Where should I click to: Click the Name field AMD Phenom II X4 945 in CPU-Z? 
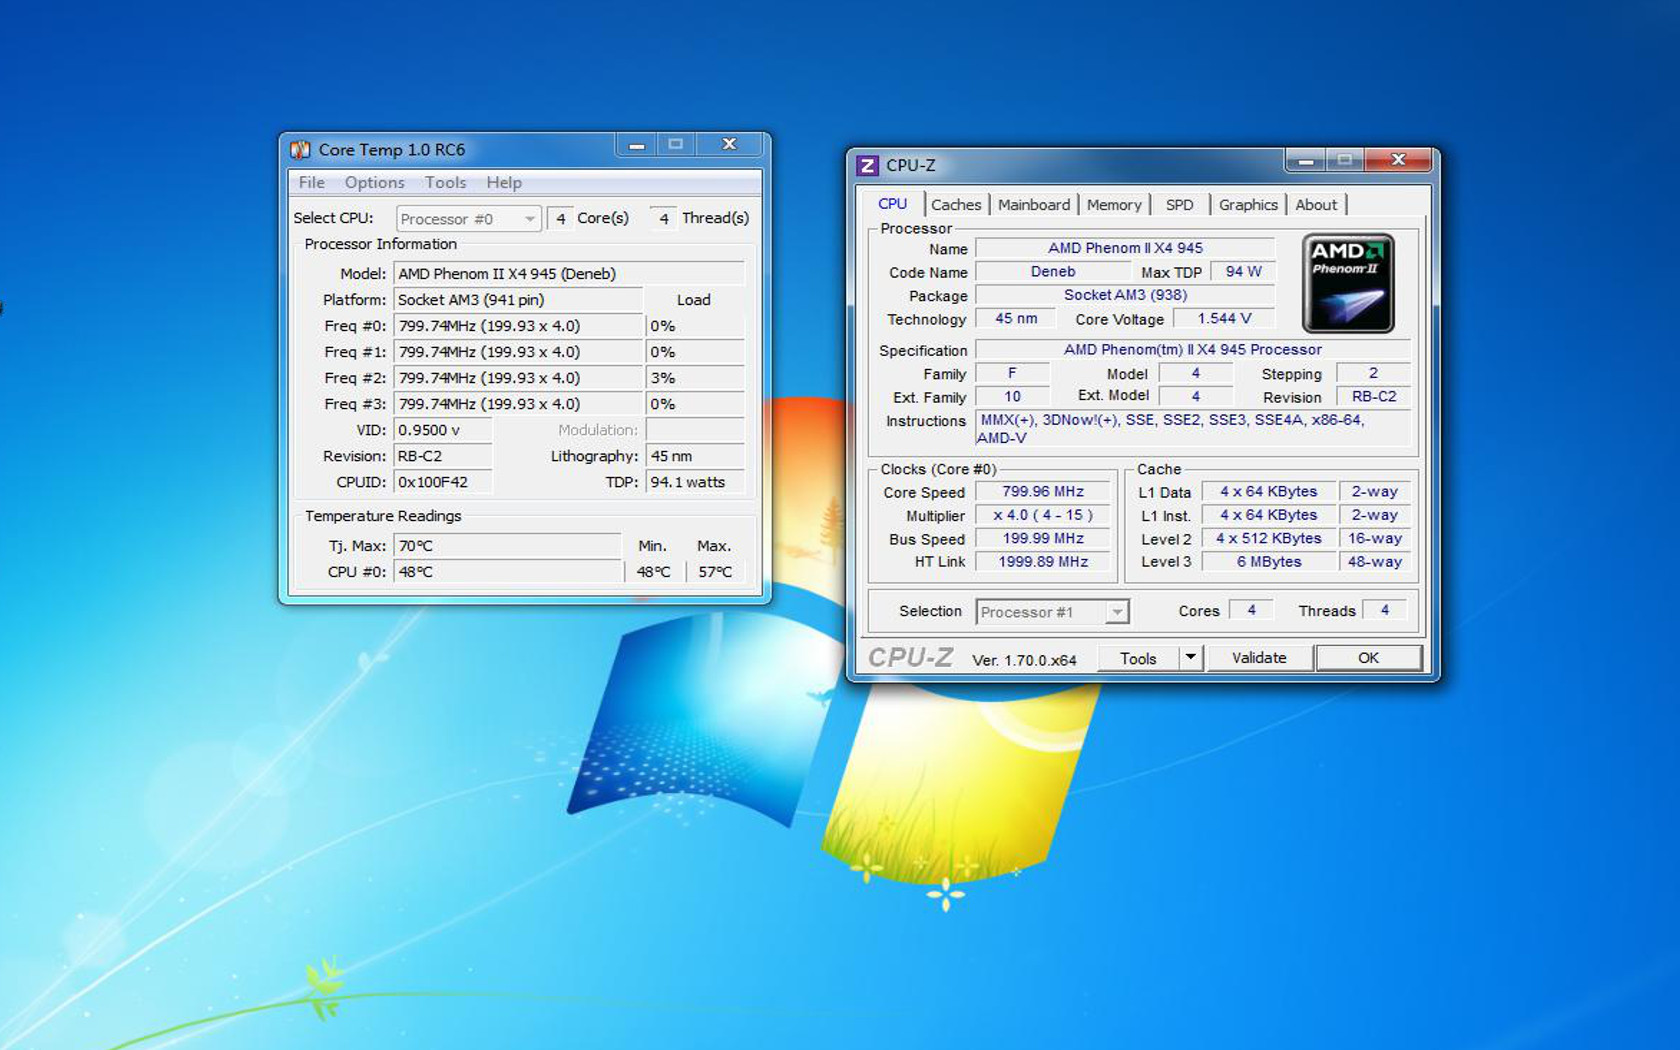pyautogui.click(x=1125, y=248)
